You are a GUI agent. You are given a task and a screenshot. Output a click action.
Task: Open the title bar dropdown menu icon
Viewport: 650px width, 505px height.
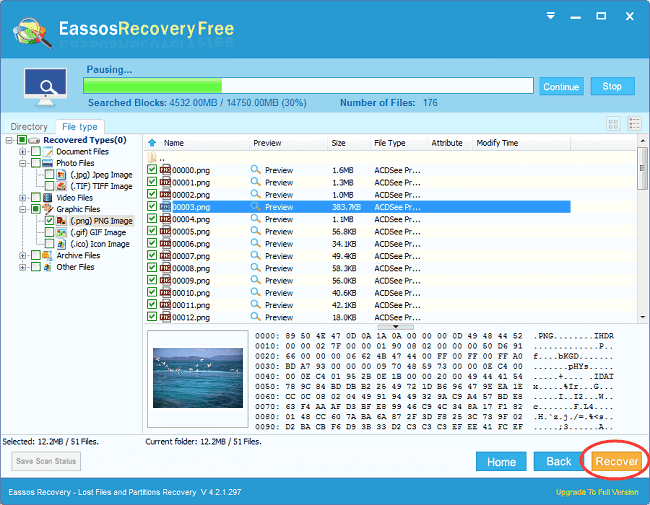pyautogui.click(x=551, y=16)
